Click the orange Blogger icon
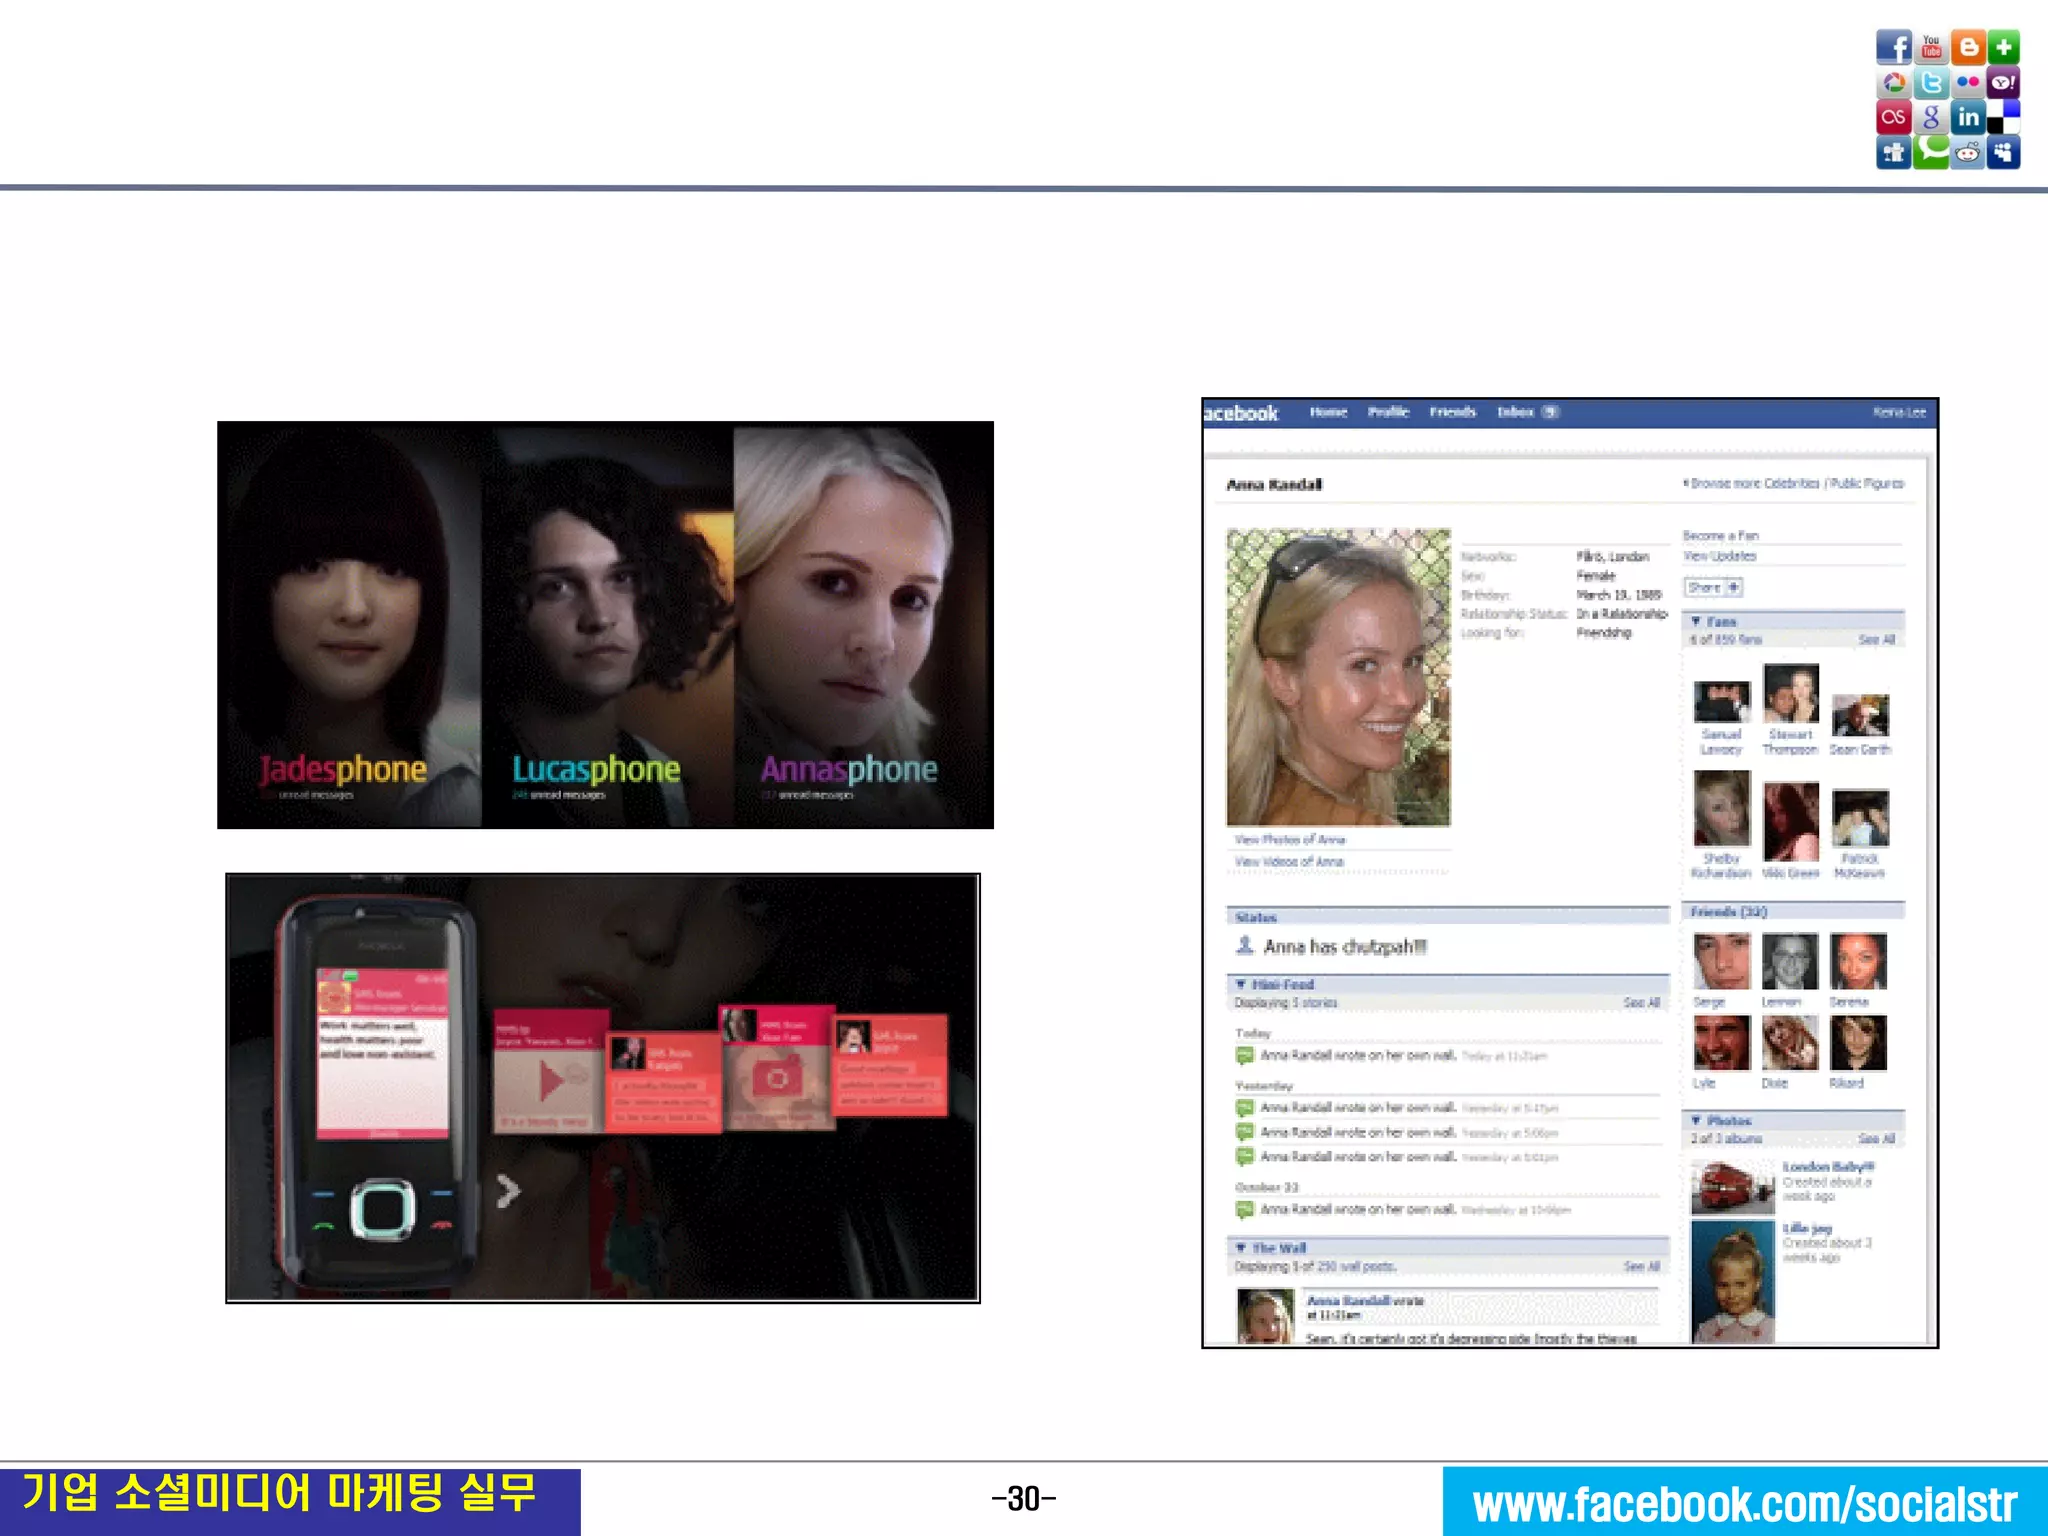The image size is (2048, 1536). point(1967,47)
